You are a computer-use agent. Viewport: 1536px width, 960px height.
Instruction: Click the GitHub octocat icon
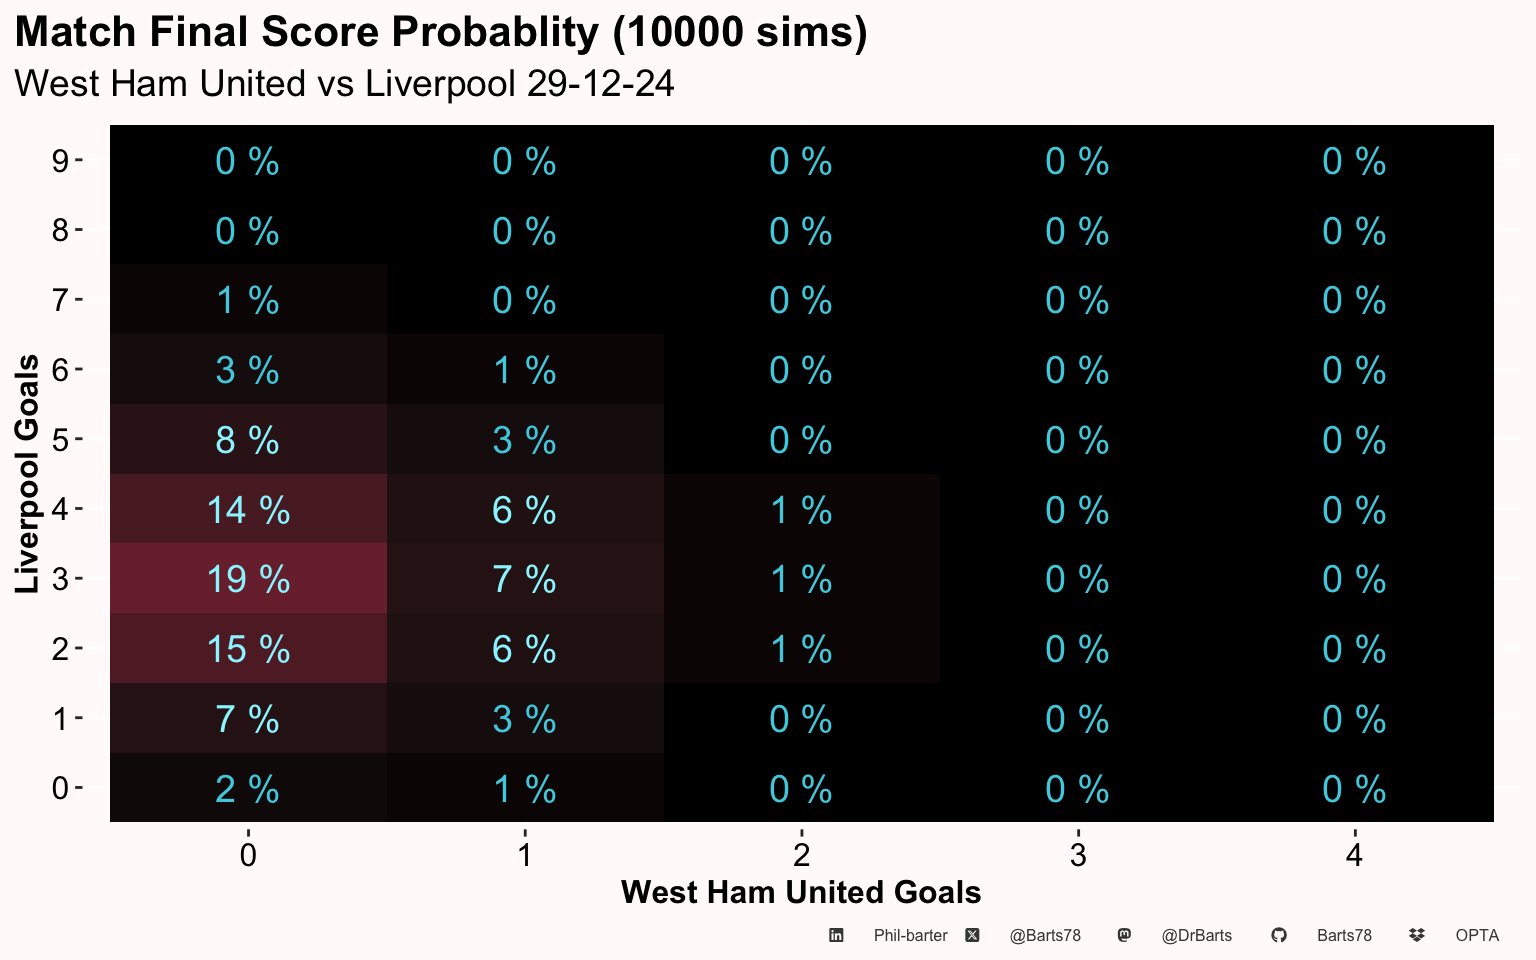[x=1279, y=936]
